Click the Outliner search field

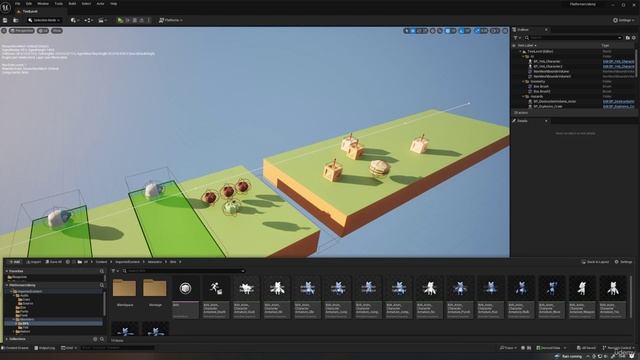pyautogui.click(x=573, y=38)
